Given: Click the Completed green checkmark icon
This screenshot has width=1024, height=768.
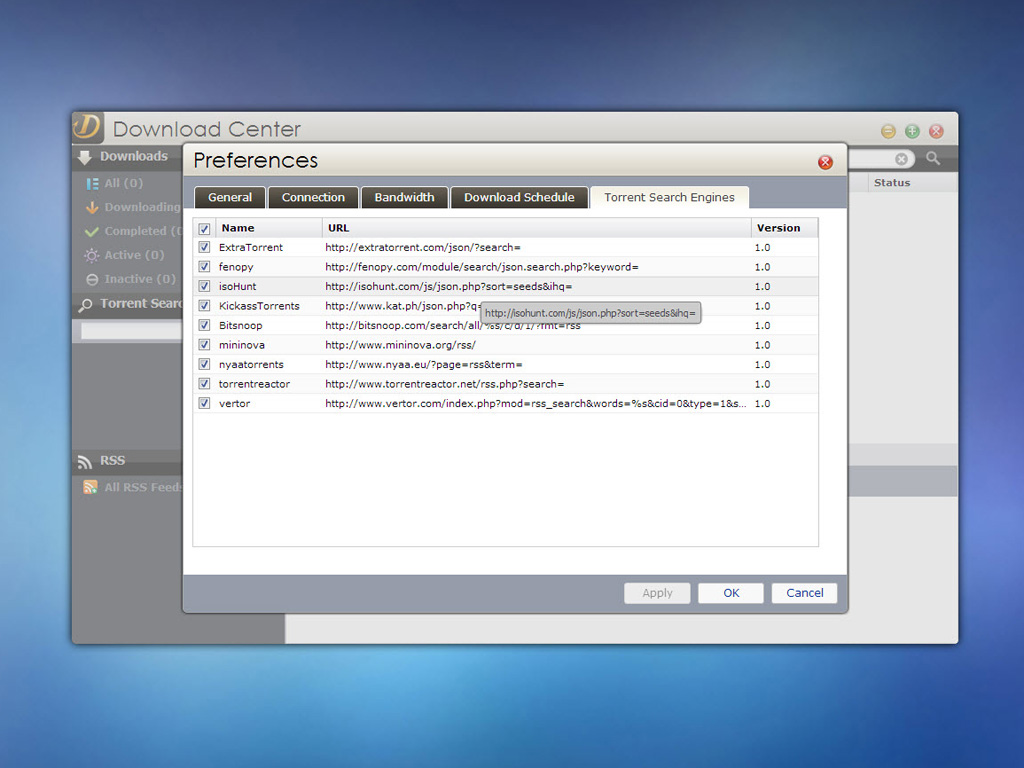Looking at the screenshot, I should [92, 231].
